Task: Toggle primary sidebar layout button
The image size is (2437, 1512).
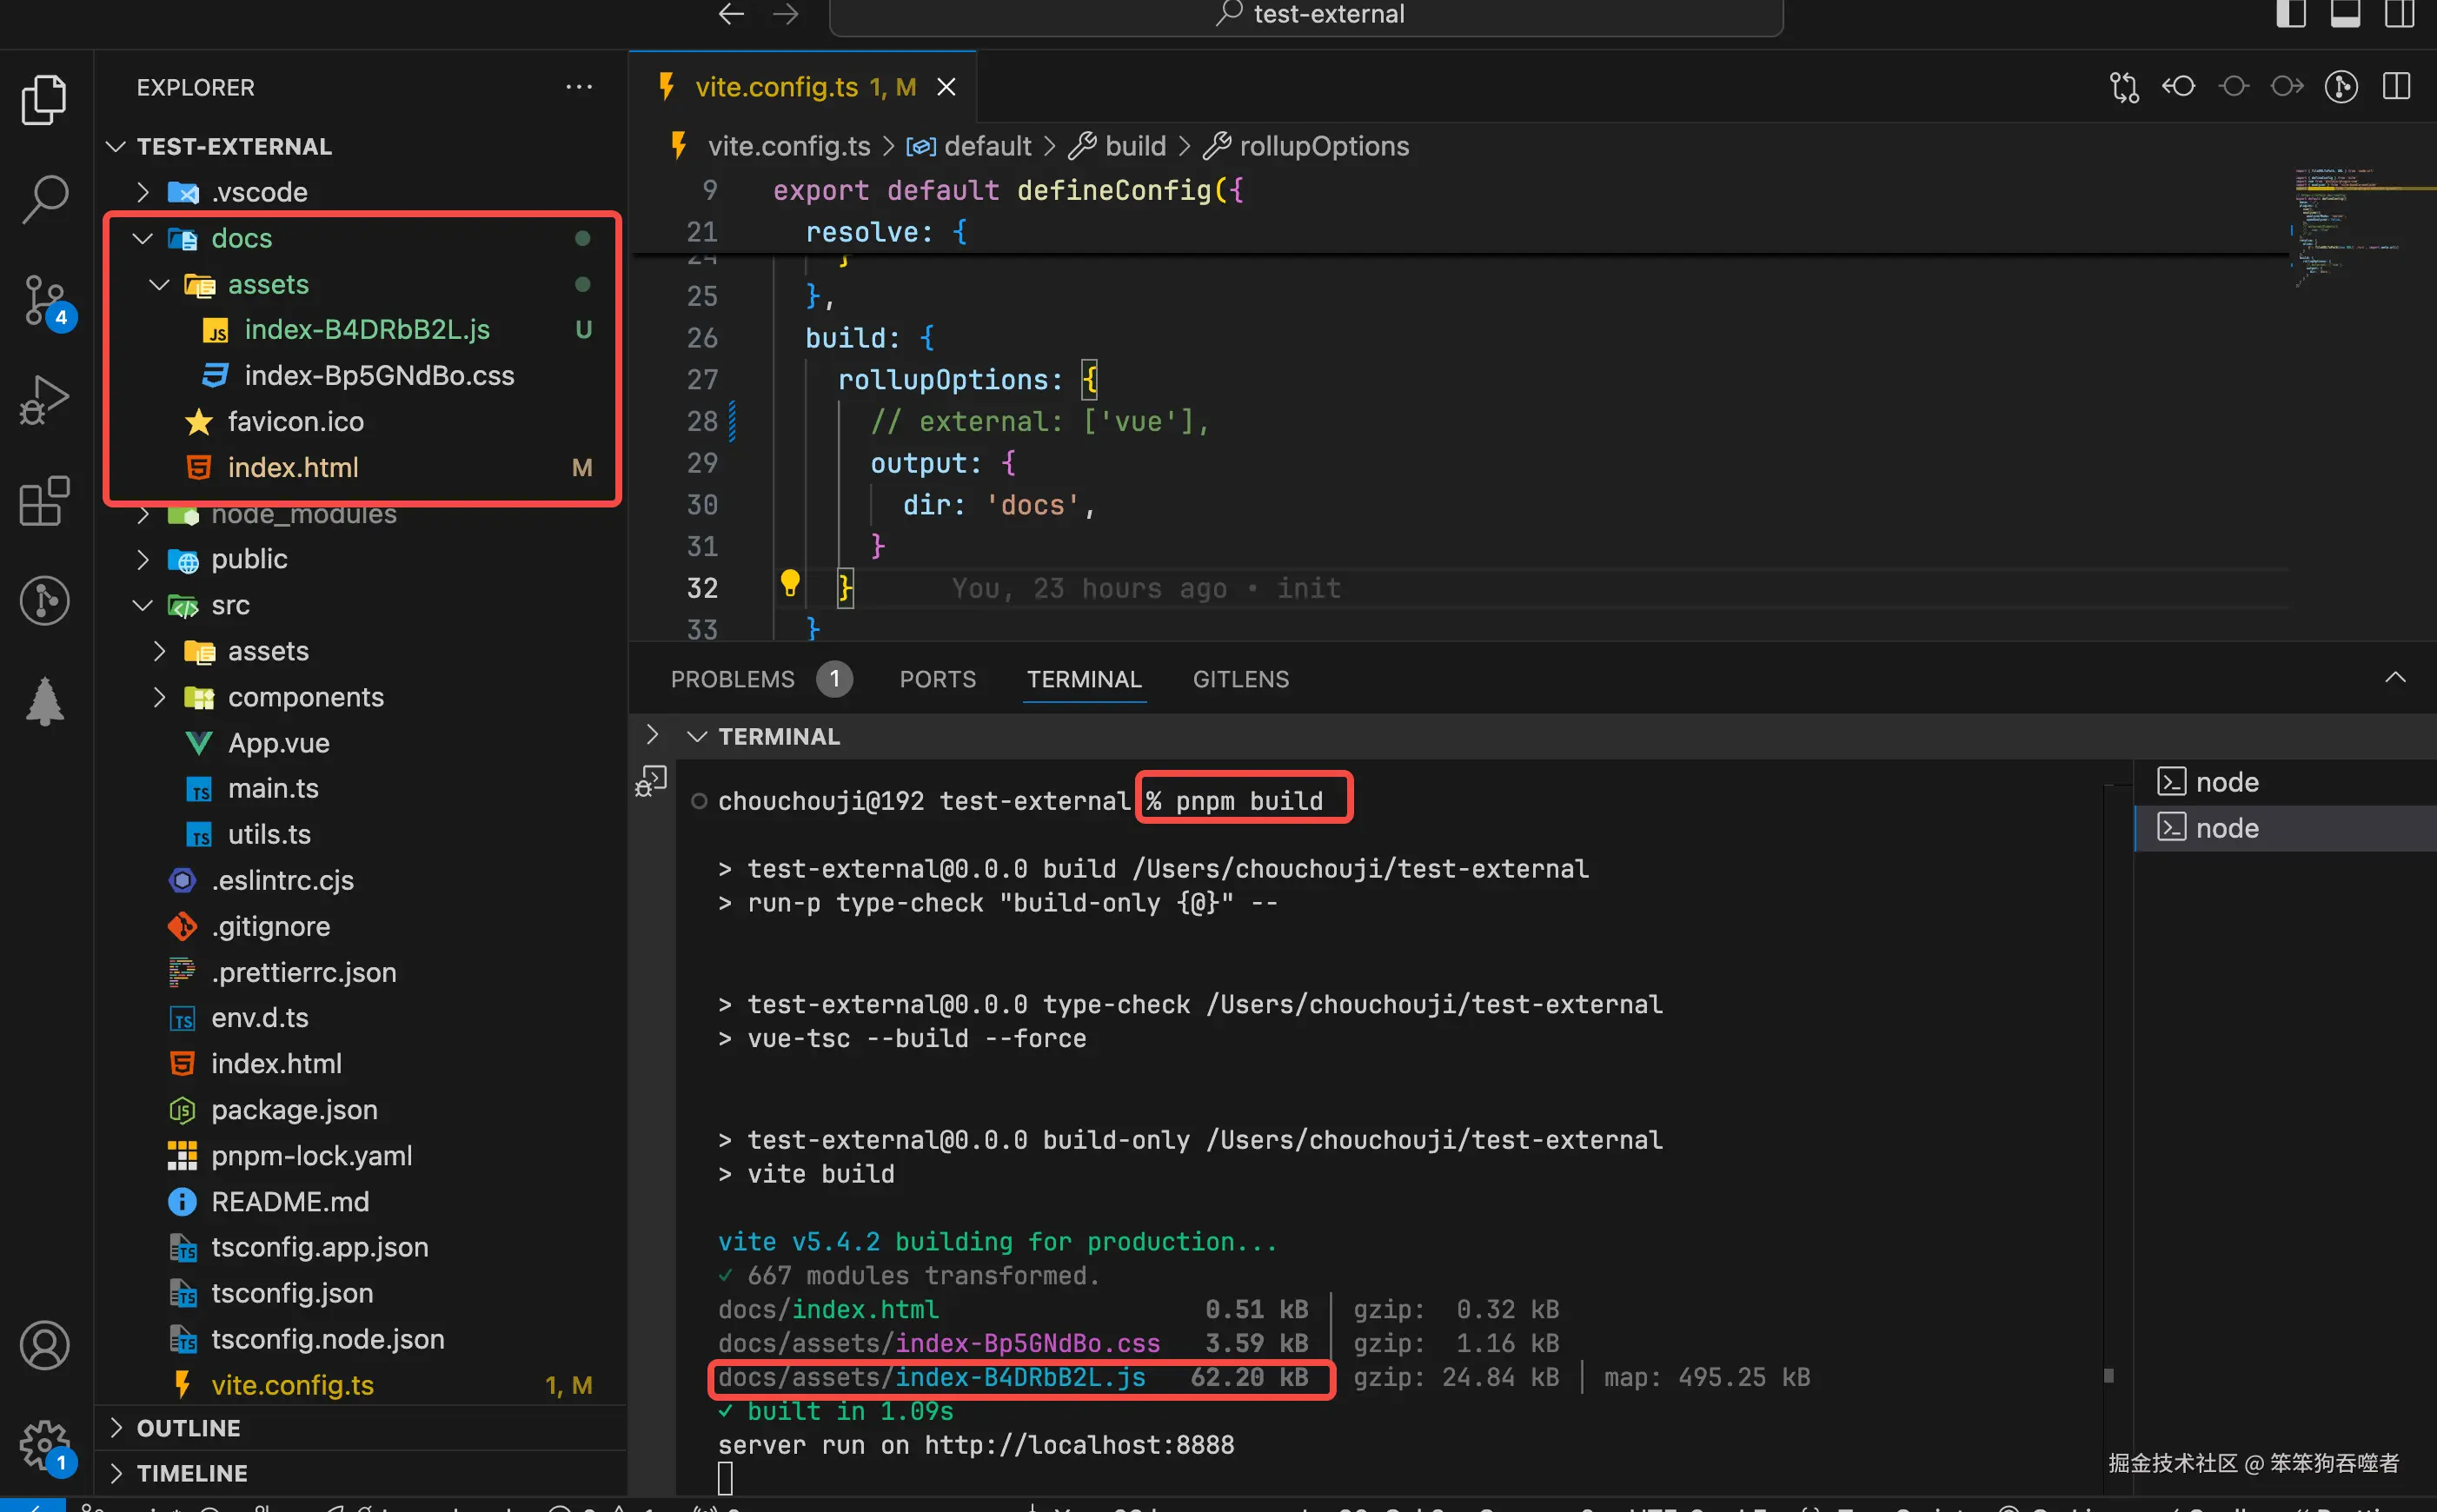Action: click(2290, 14)
